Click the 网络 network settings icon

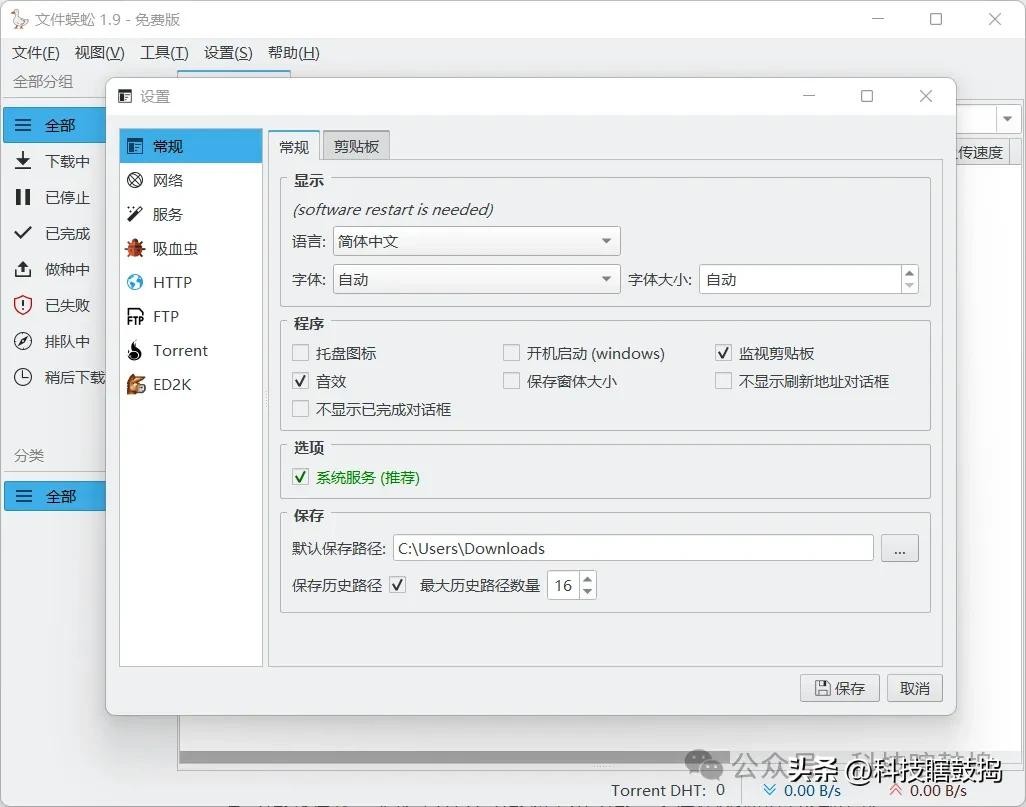pyautogui.click(x=135, y=180)
